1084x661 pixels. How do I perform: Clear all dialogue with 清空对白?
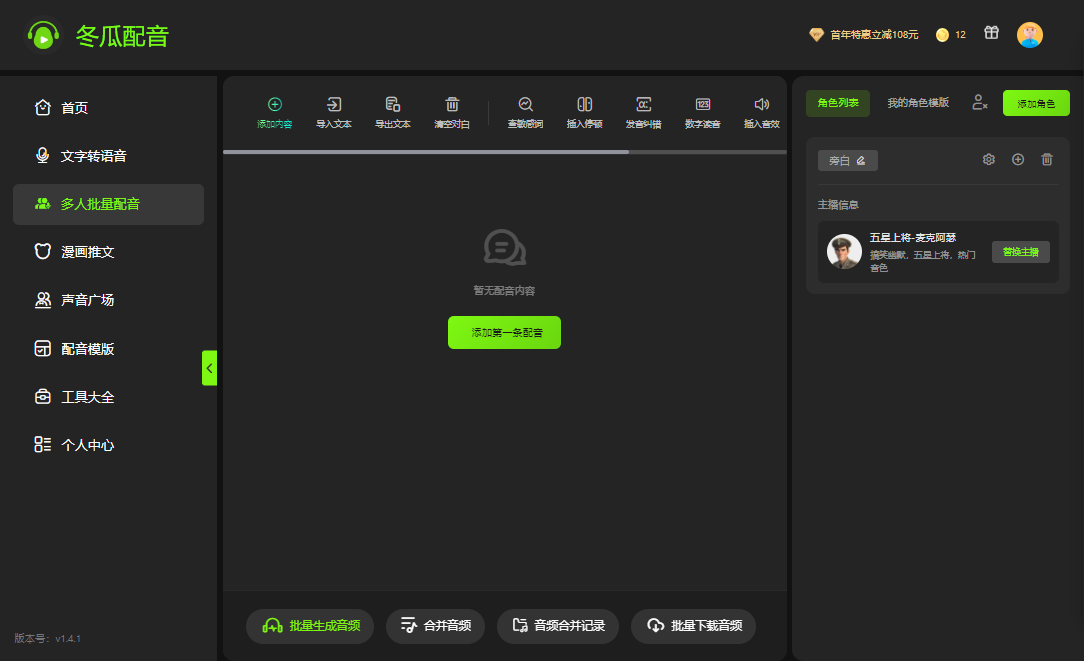pyautogui.click(x=452, y=113)
